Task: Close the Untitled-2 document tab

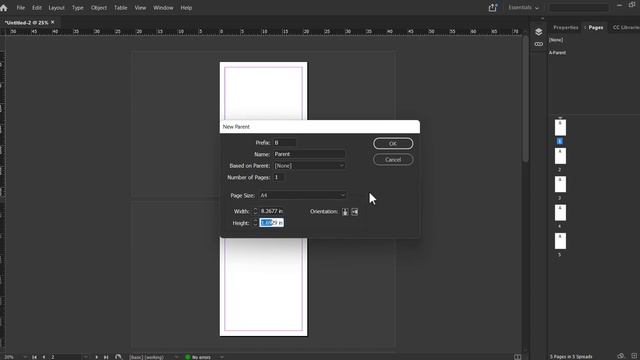Action: [x=53, y=22]
